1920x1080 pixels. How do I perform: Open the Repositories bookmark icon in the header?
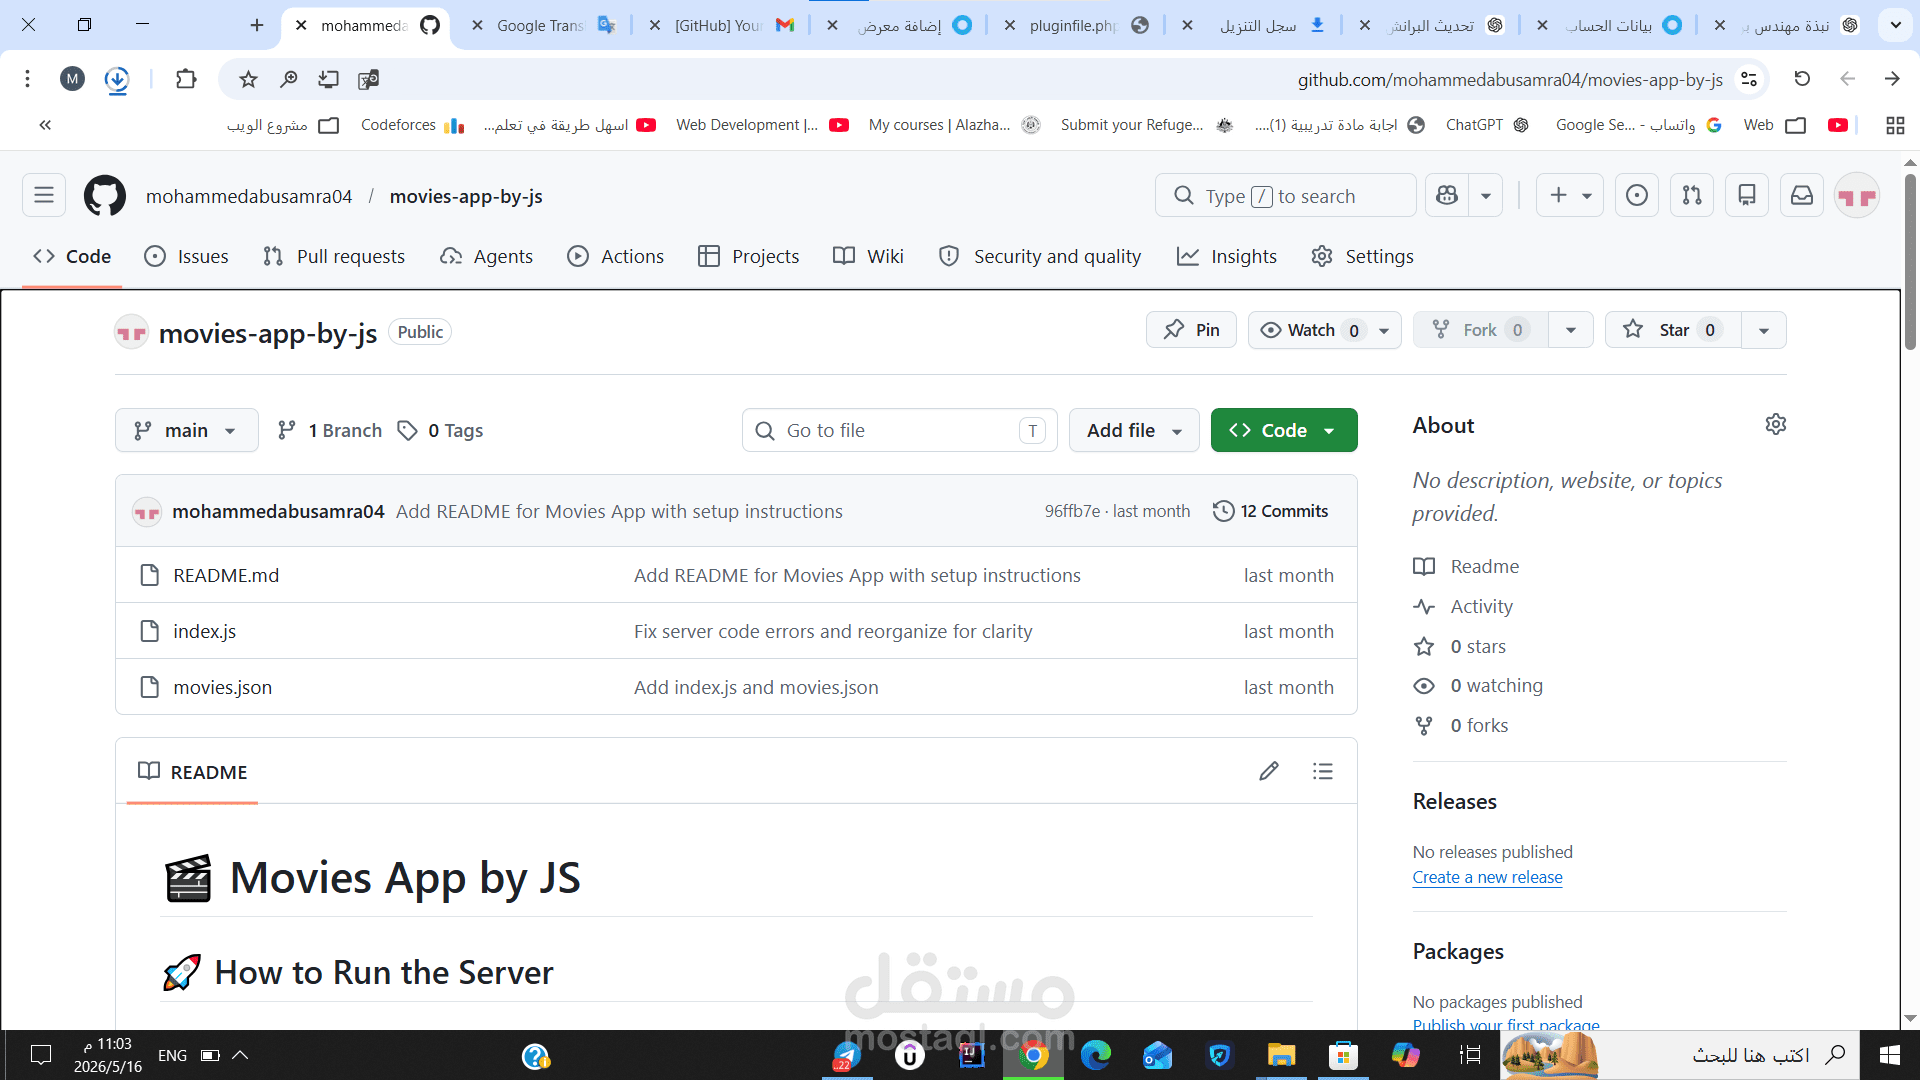(x=1747, y=195)
